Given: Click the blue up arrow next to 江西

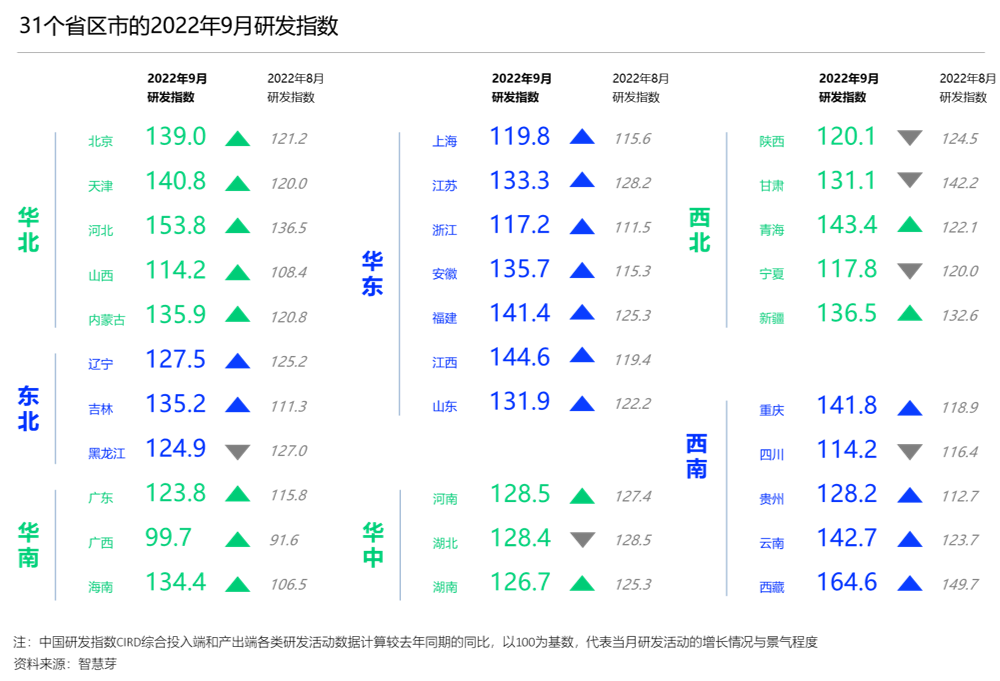Looking at the screenshot, I should point(581,356).
